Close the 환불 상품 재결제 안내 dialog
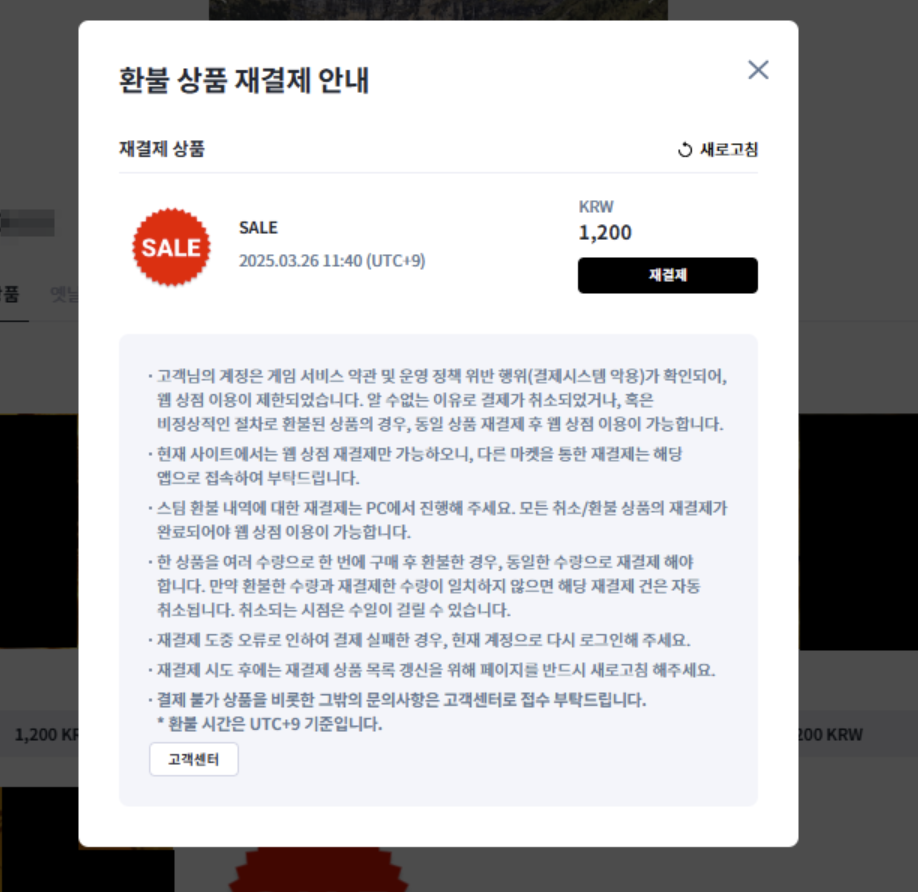The image size is (918, 892). (x=758, y=70)
